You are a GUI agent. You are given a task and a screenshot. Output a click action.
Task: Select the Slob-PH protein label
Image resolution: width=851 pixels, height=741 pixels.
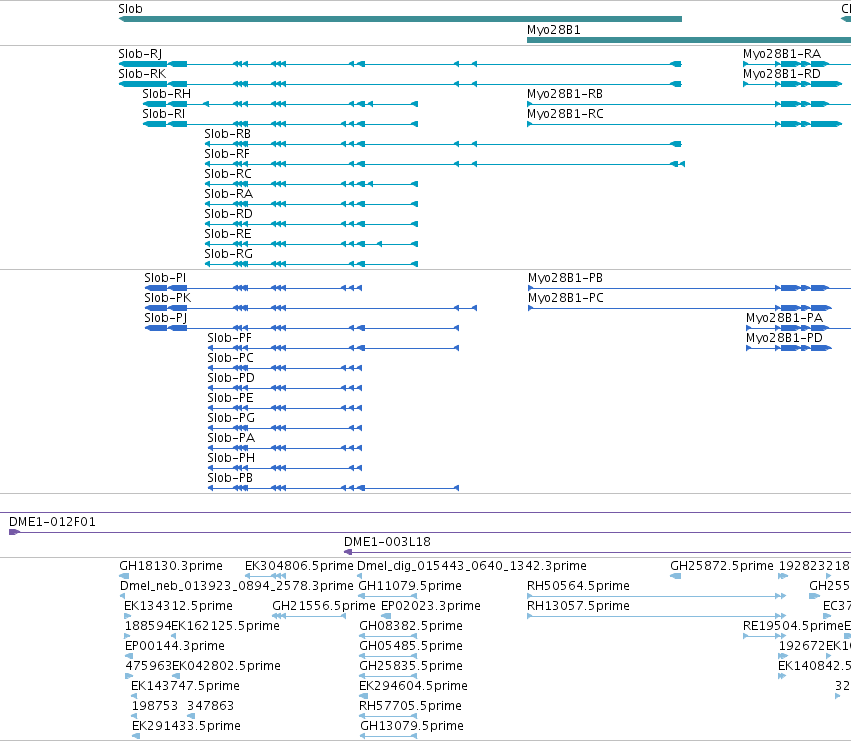[x=231, y=458]
